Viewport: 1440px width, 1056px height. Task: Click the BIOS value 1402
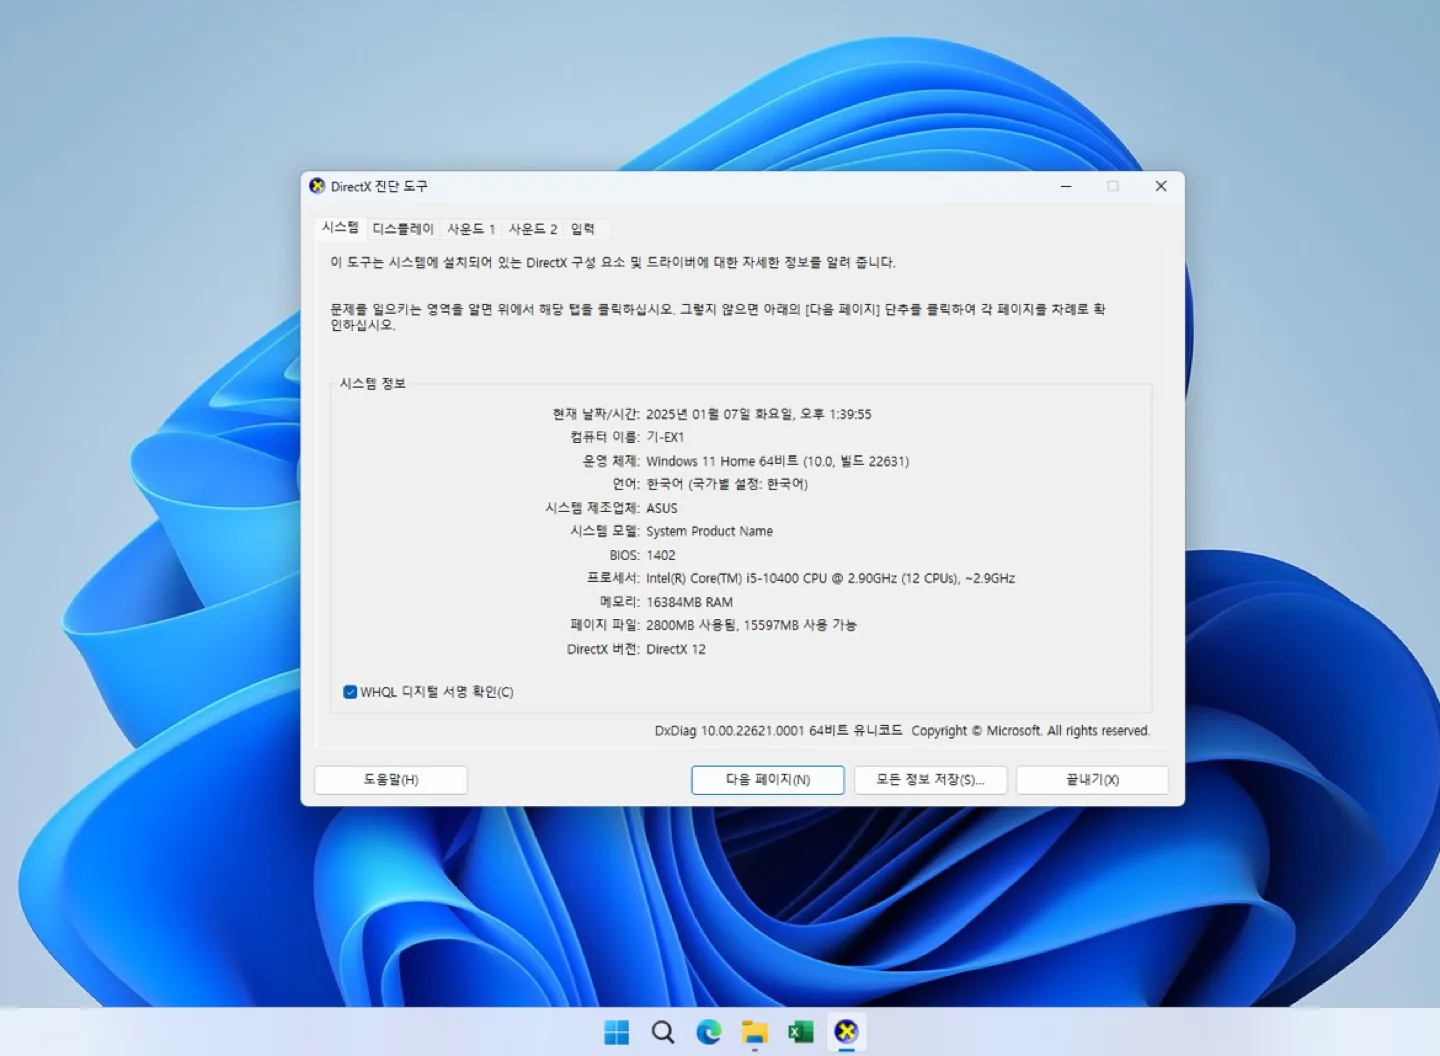pos(661,555)
